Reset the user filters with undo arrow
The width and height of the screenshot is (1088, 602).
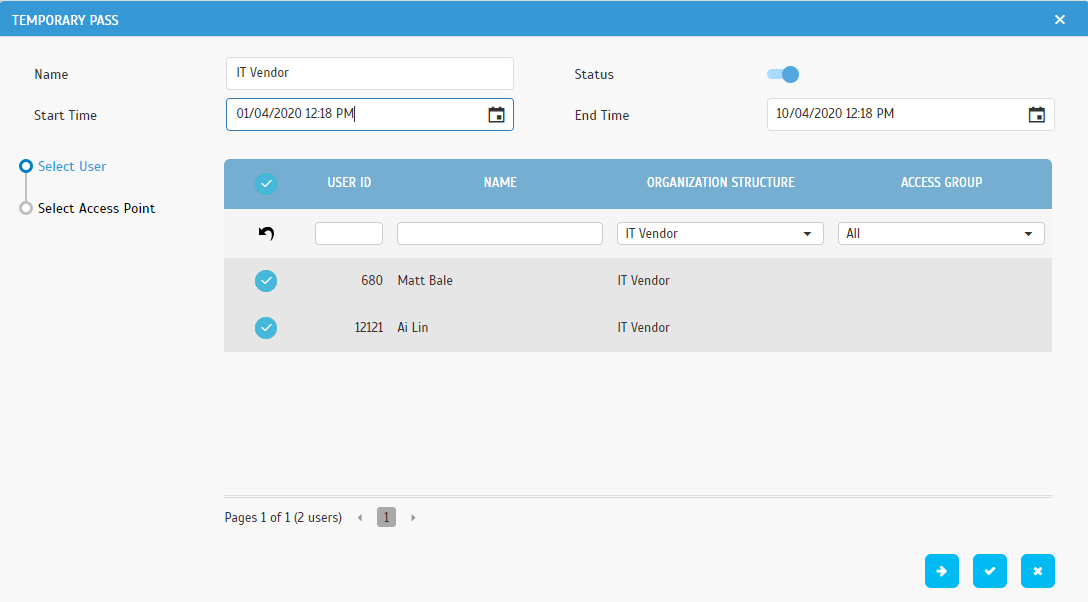tap(266, 234)
